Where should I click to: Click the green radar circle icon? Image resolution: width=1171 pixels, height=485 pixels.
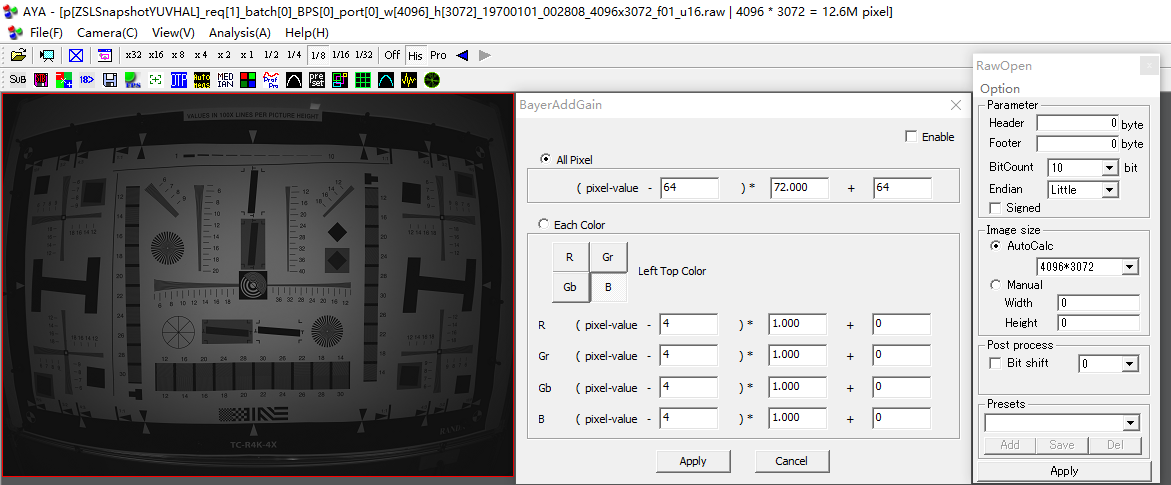pyautogui.click(x=432, y=79)
